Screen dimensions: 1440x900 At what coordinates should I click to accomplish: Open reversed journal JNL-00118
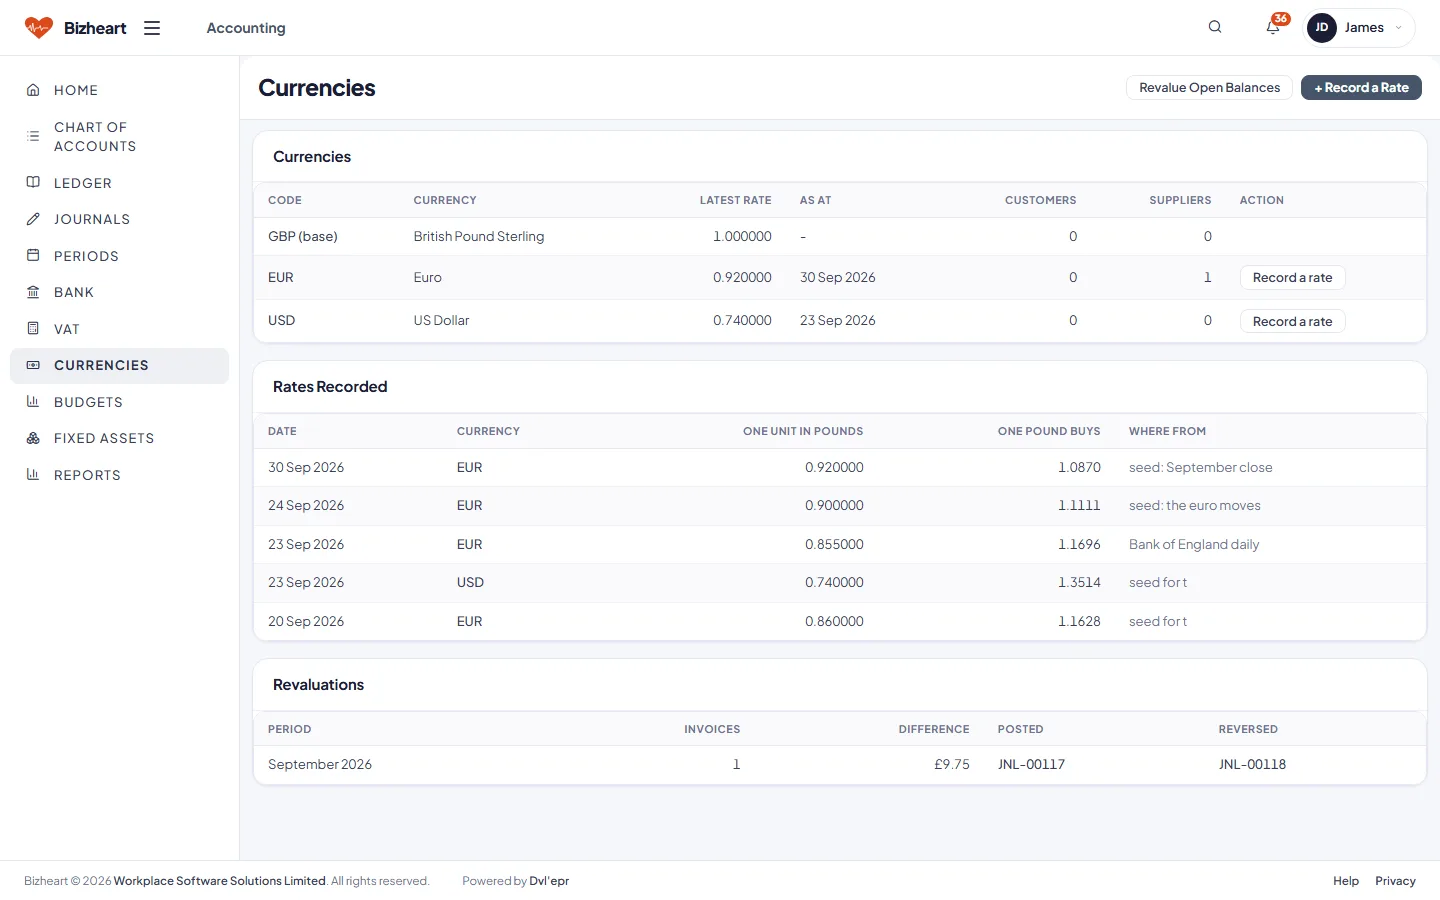1252,764
